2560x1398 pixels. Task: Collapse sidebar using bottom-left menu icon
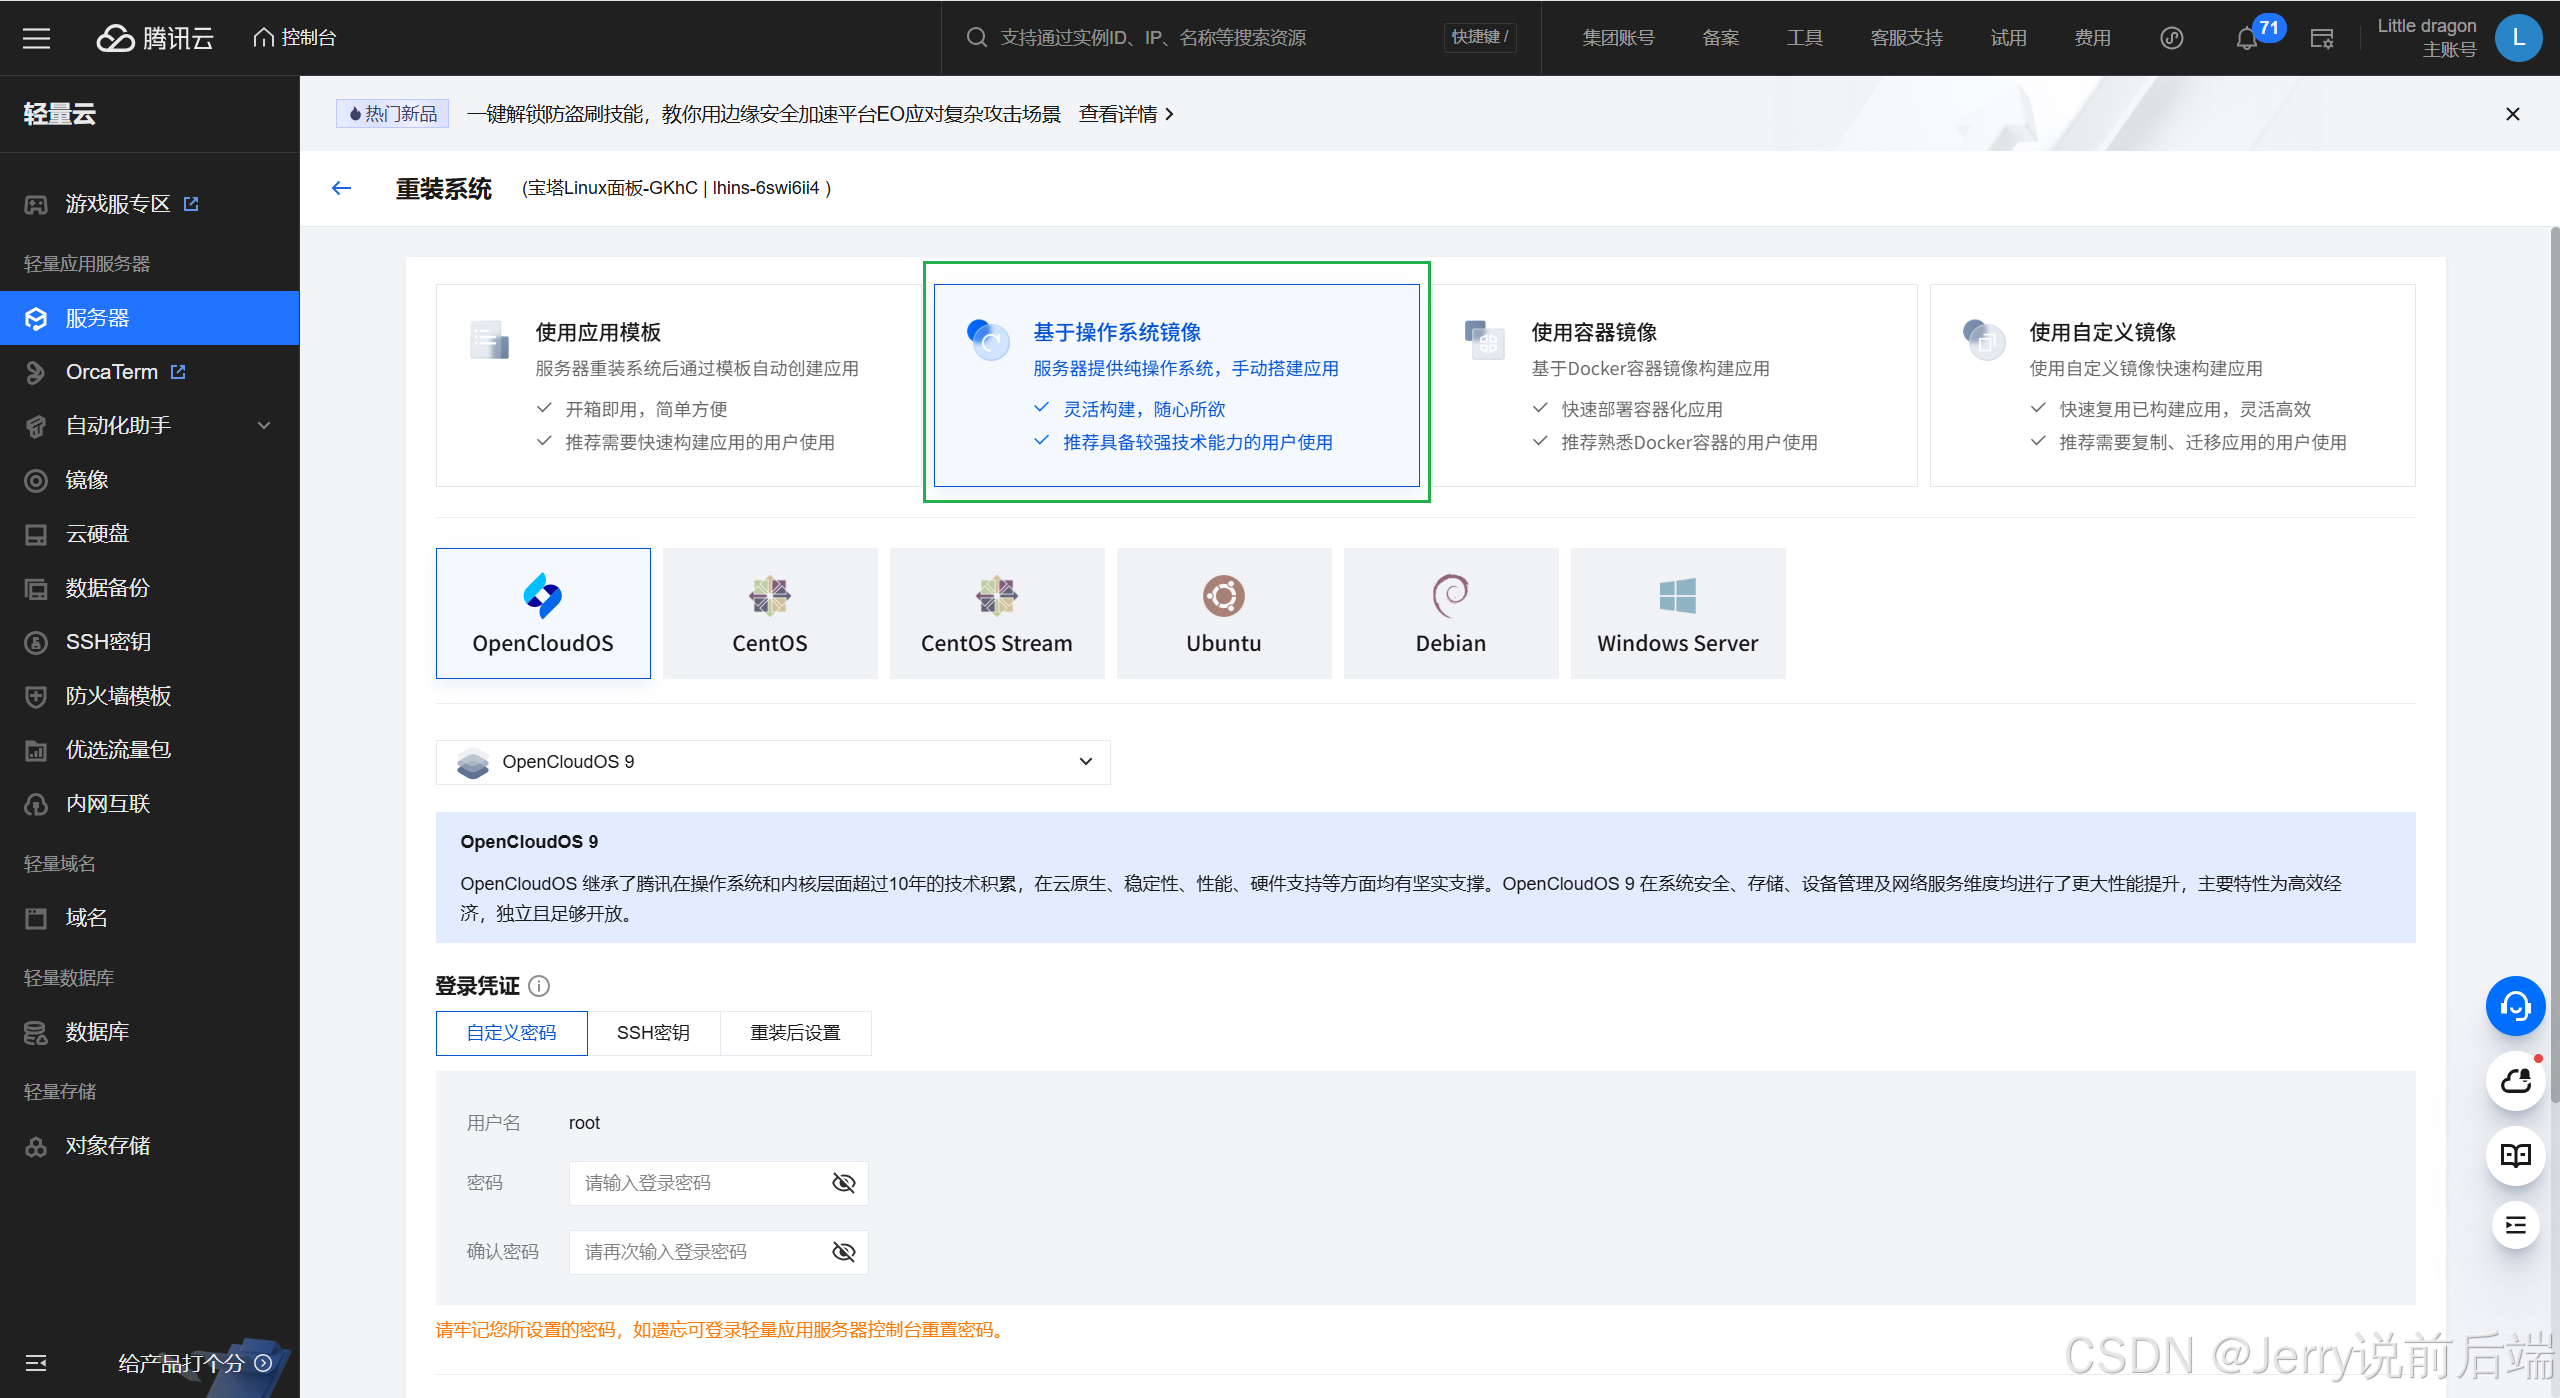36,1363
